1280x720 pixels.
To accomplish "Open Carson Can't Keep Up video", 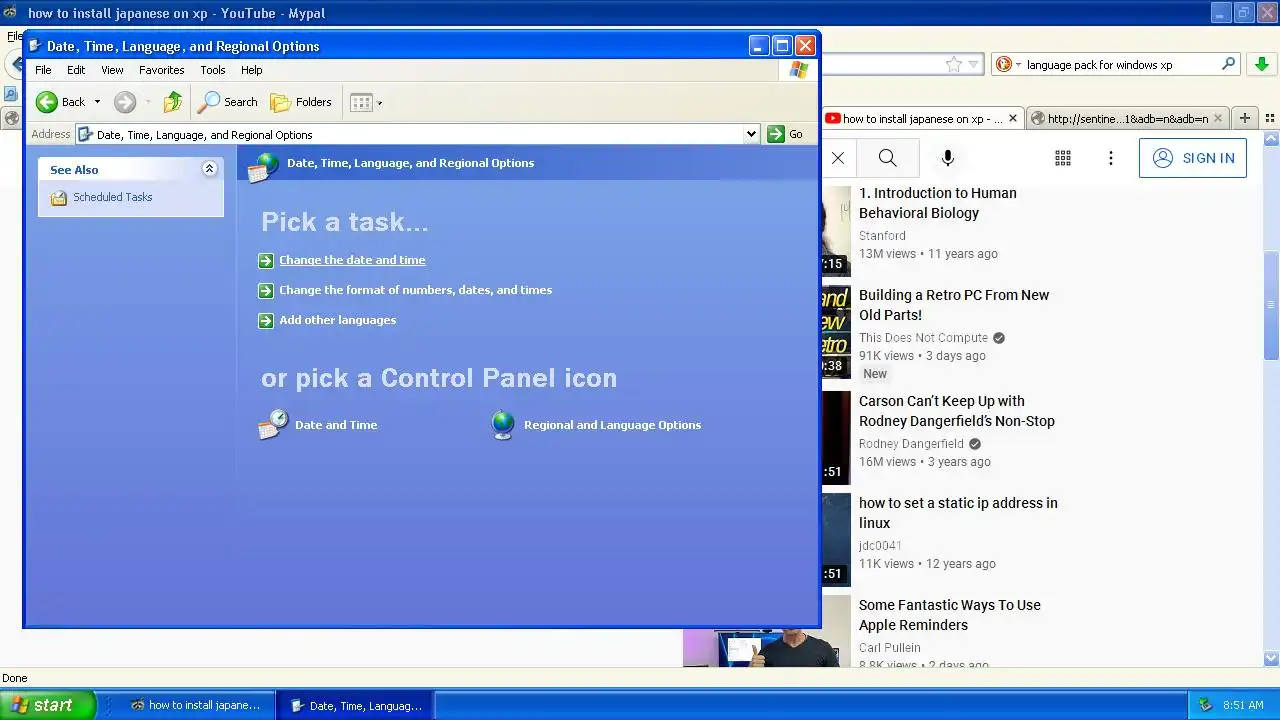I will tap(957, 411).
